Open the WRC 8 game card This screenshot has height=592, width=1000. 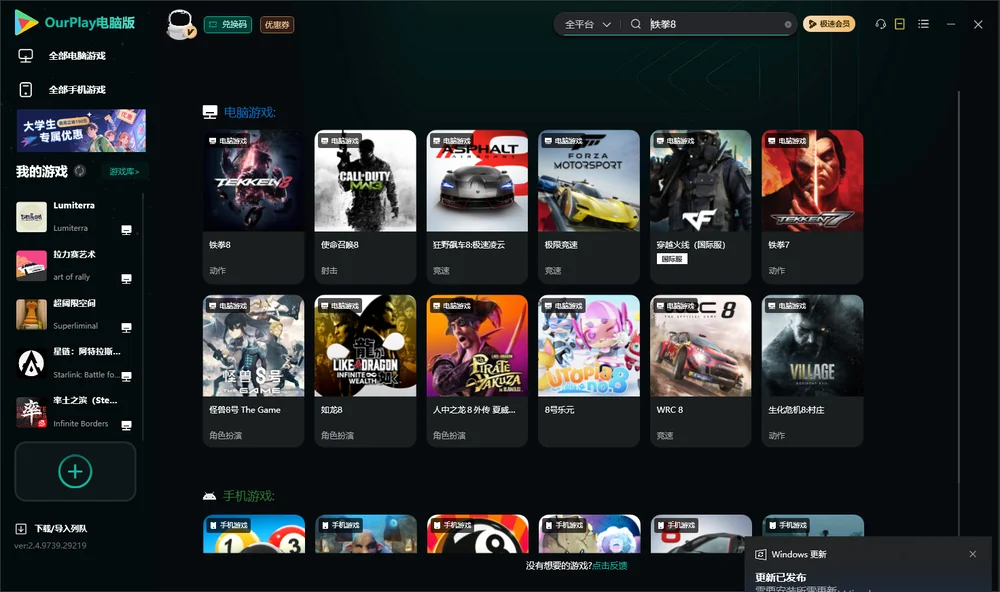pyautogui.click(x=700, y=371)
